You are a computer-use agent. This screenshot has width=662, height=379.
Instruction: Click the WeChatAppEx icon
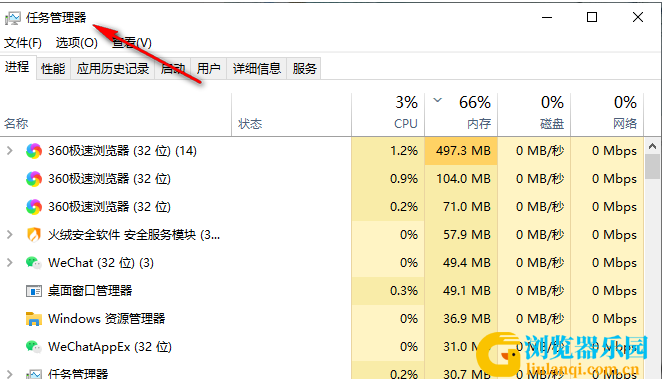coord(34,347)
